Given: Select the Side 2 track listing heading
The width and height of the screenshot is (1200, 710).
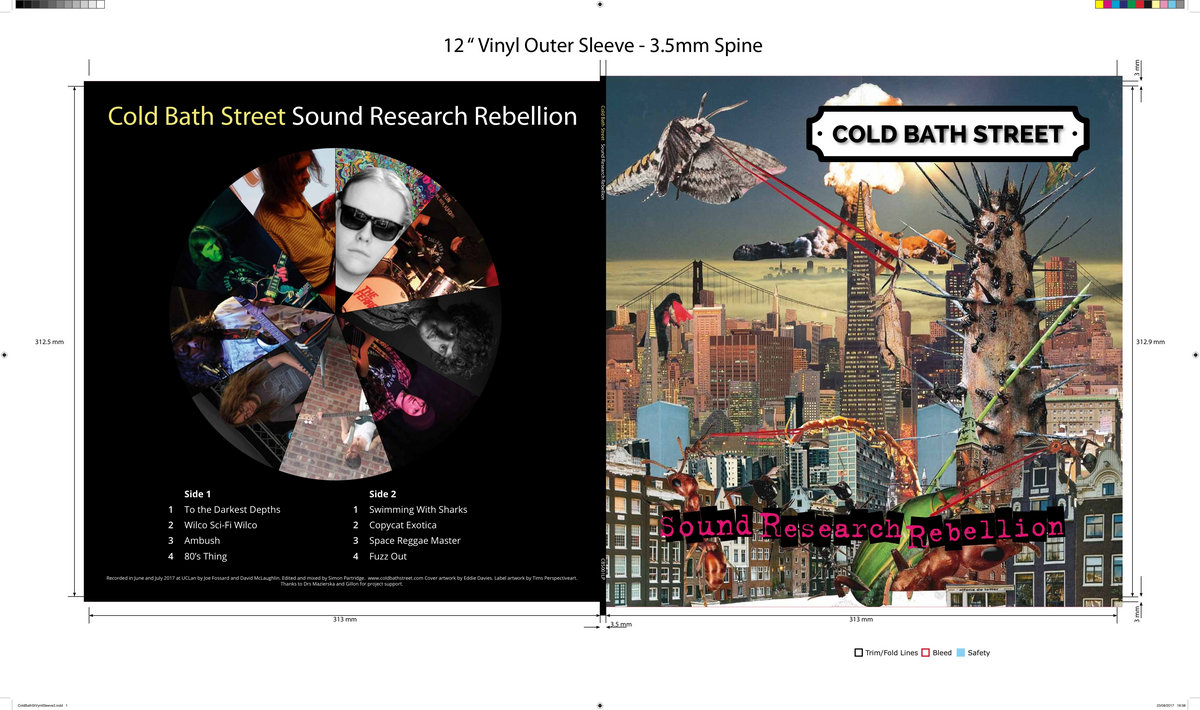Looking at the screenshot, I should pyautogui.click(x=384, y=493).
